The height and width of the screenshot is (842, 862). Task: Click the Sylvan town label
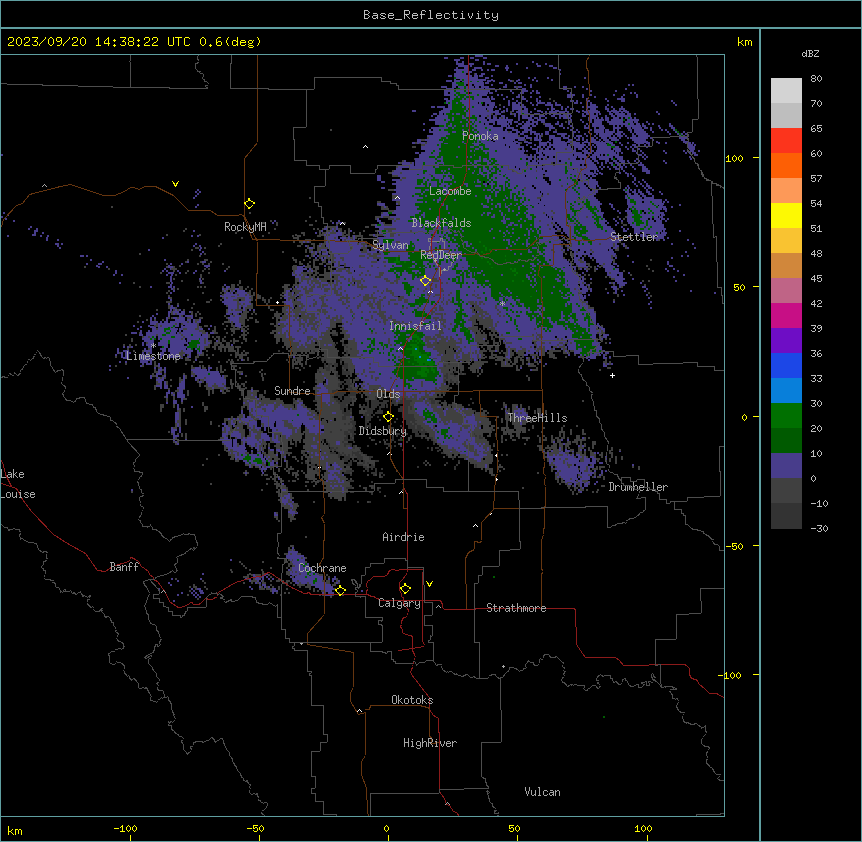click(390, 245)
